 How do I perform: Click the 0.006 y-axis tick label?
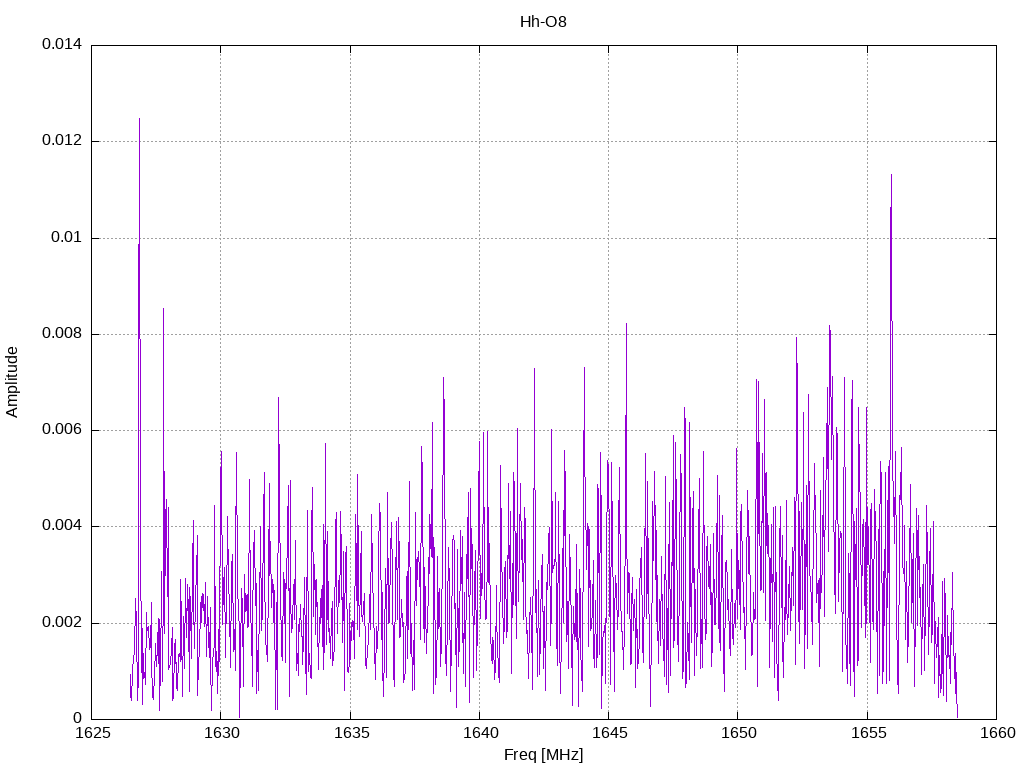(61, 430)
